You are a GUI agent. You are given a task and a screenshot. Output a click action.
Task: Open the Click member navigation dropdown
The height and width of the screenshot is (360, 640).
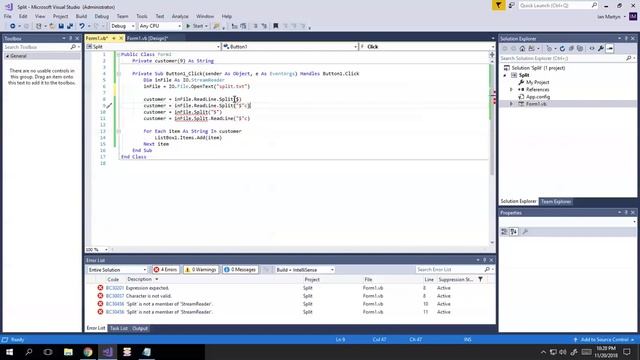coord(427,47)
